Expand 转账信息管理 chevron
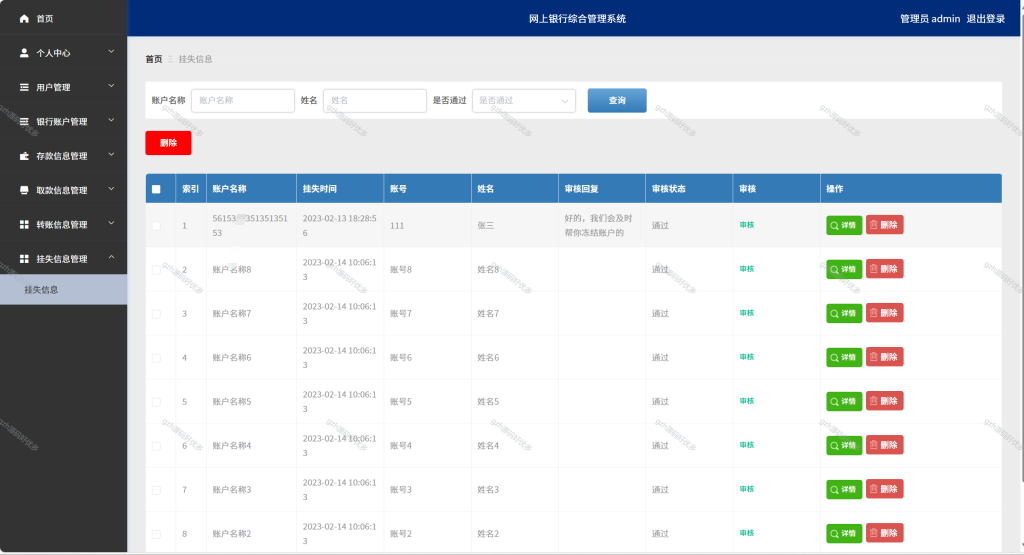 pyautogui.click(x=111, y=223)
